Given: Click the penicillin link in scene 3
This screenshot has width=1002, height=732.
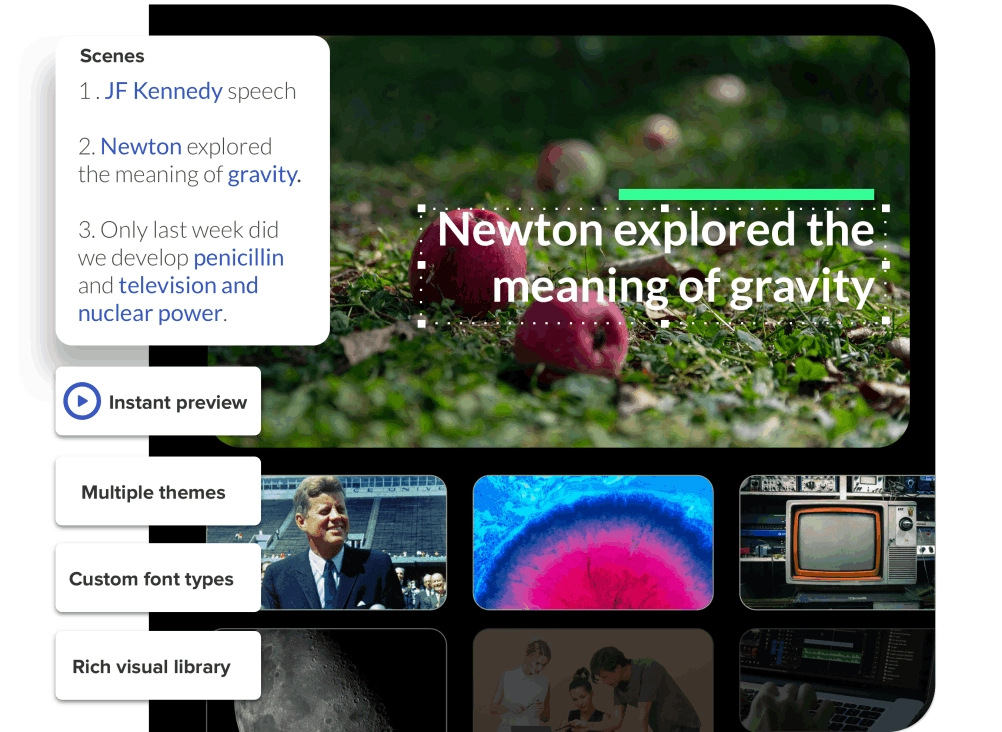Looking at the screenshot, I should pos(238,257).
